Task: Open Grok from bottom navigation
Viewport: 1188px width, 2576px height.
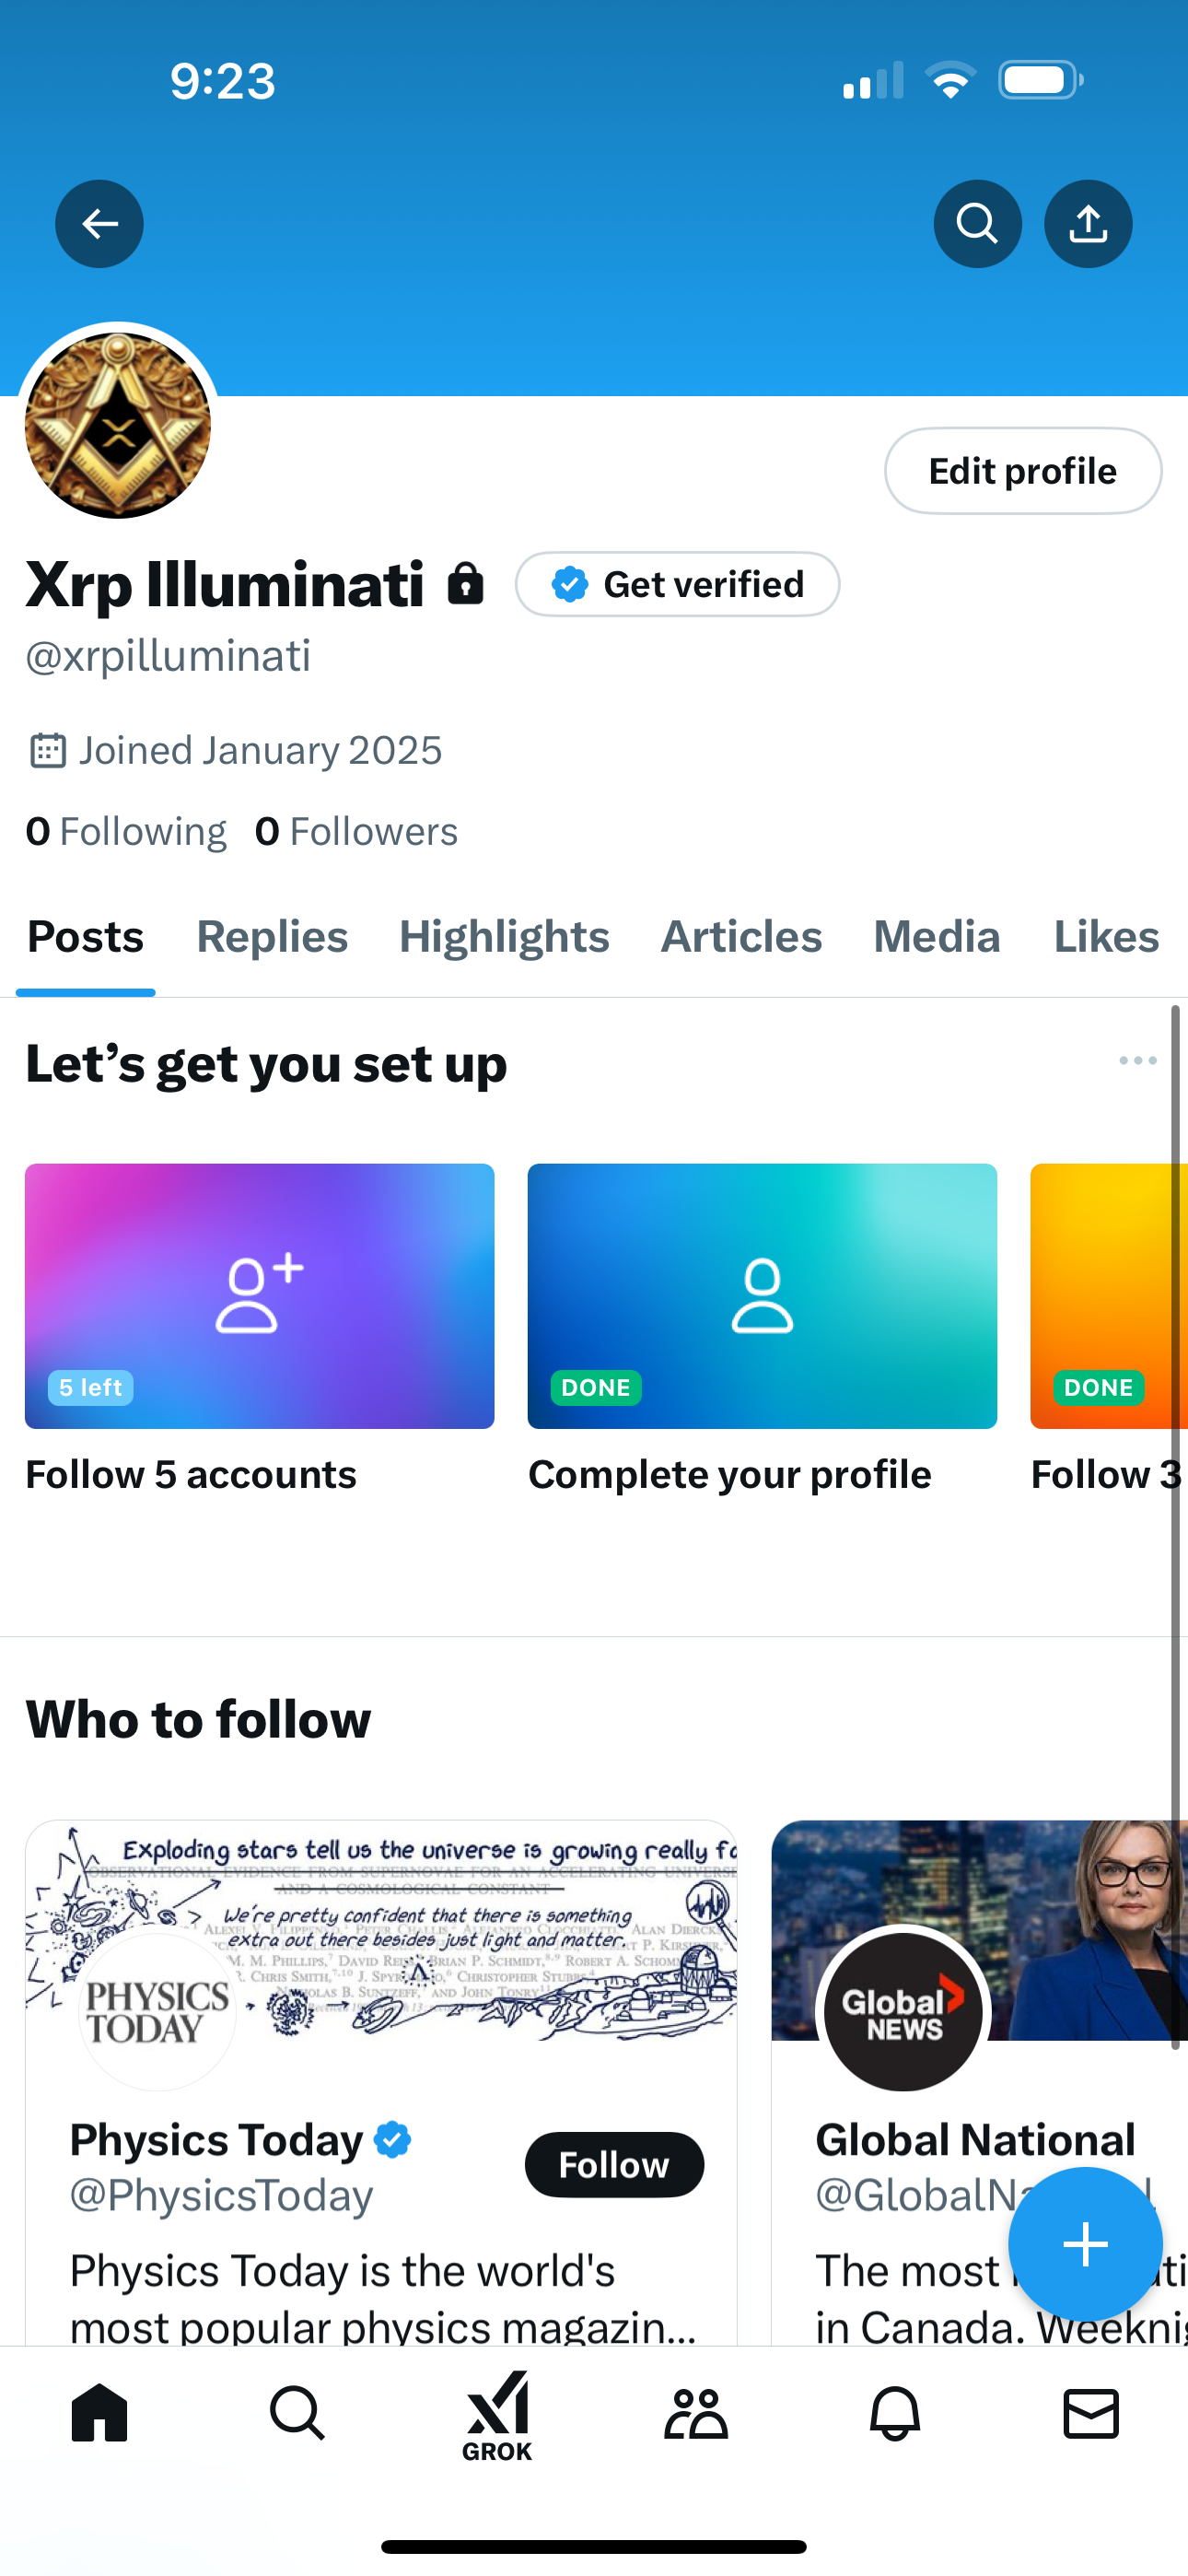Action: click(x=497, y=2414)
